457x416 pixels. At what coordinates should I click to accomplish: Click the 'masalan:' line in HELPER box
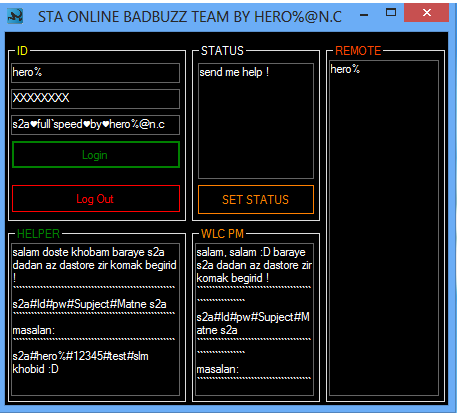[34, 330]
